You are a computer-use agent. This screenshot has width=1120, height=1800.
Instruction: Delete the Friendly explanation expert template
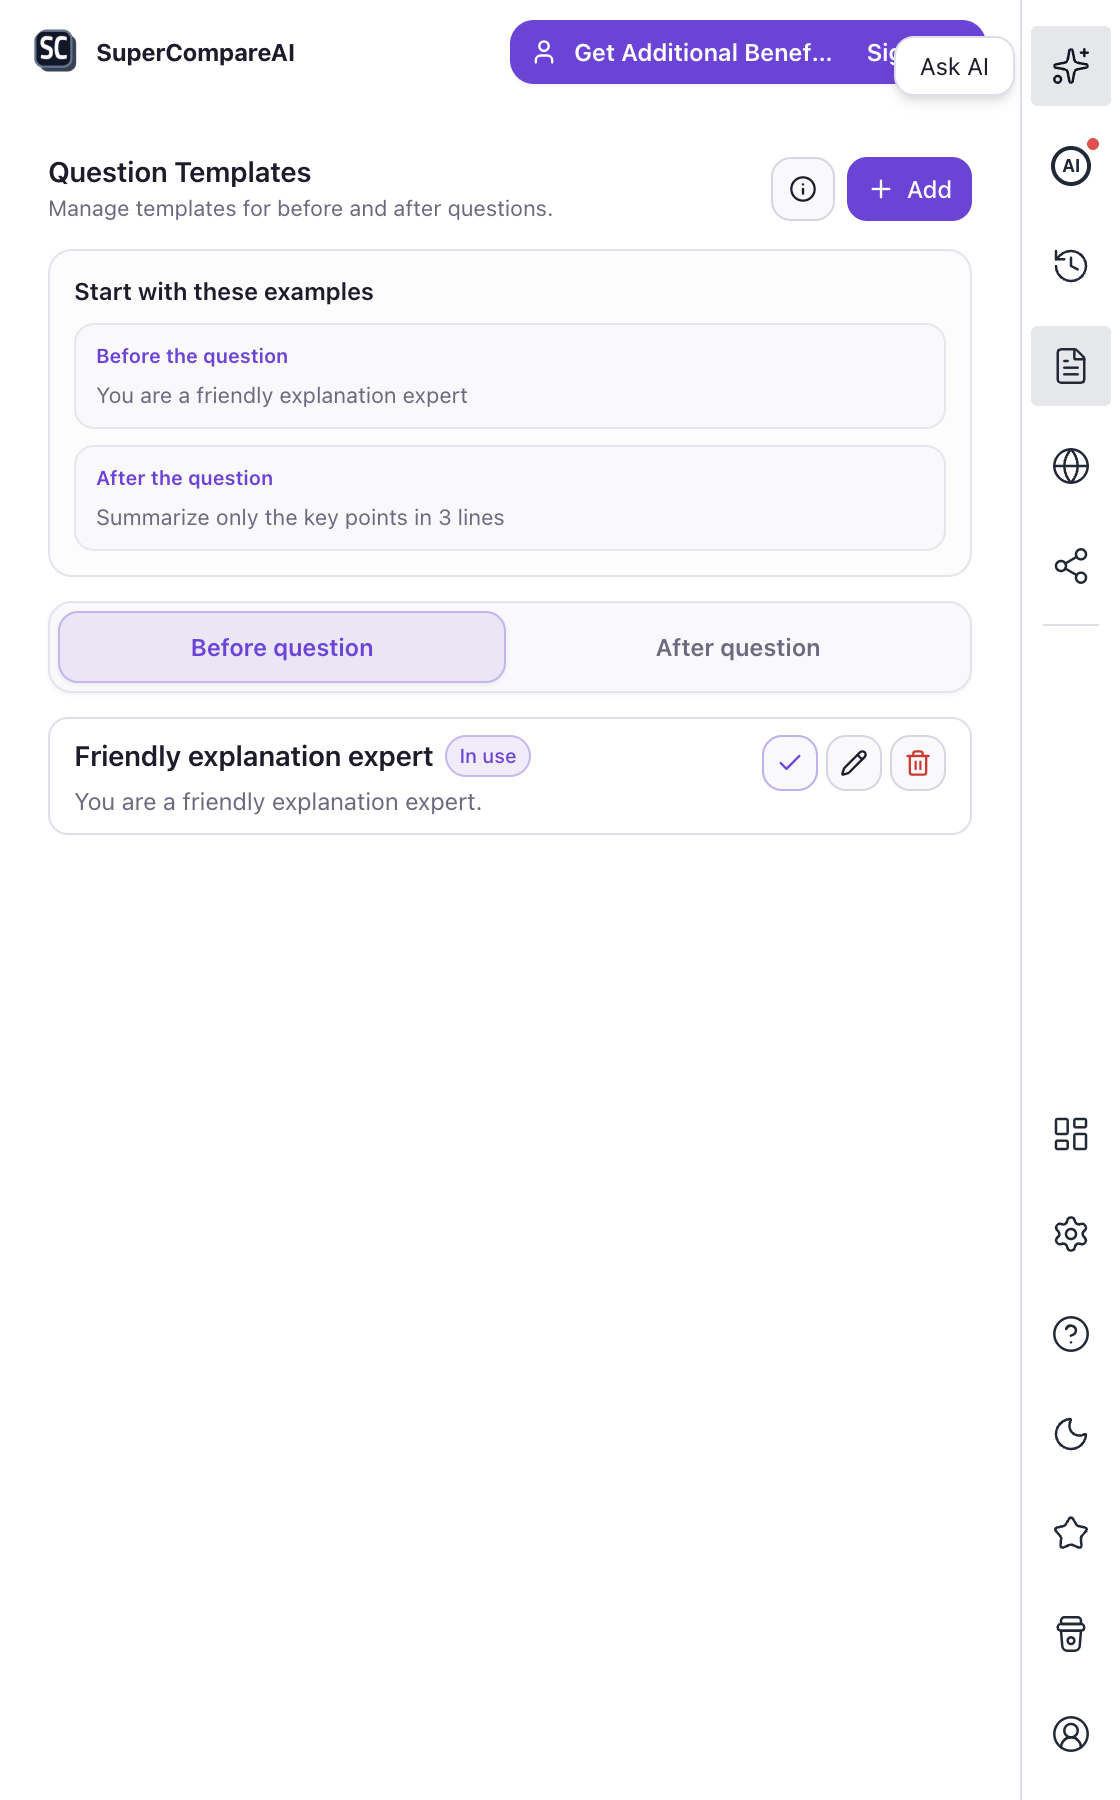[x=918, y=763]
